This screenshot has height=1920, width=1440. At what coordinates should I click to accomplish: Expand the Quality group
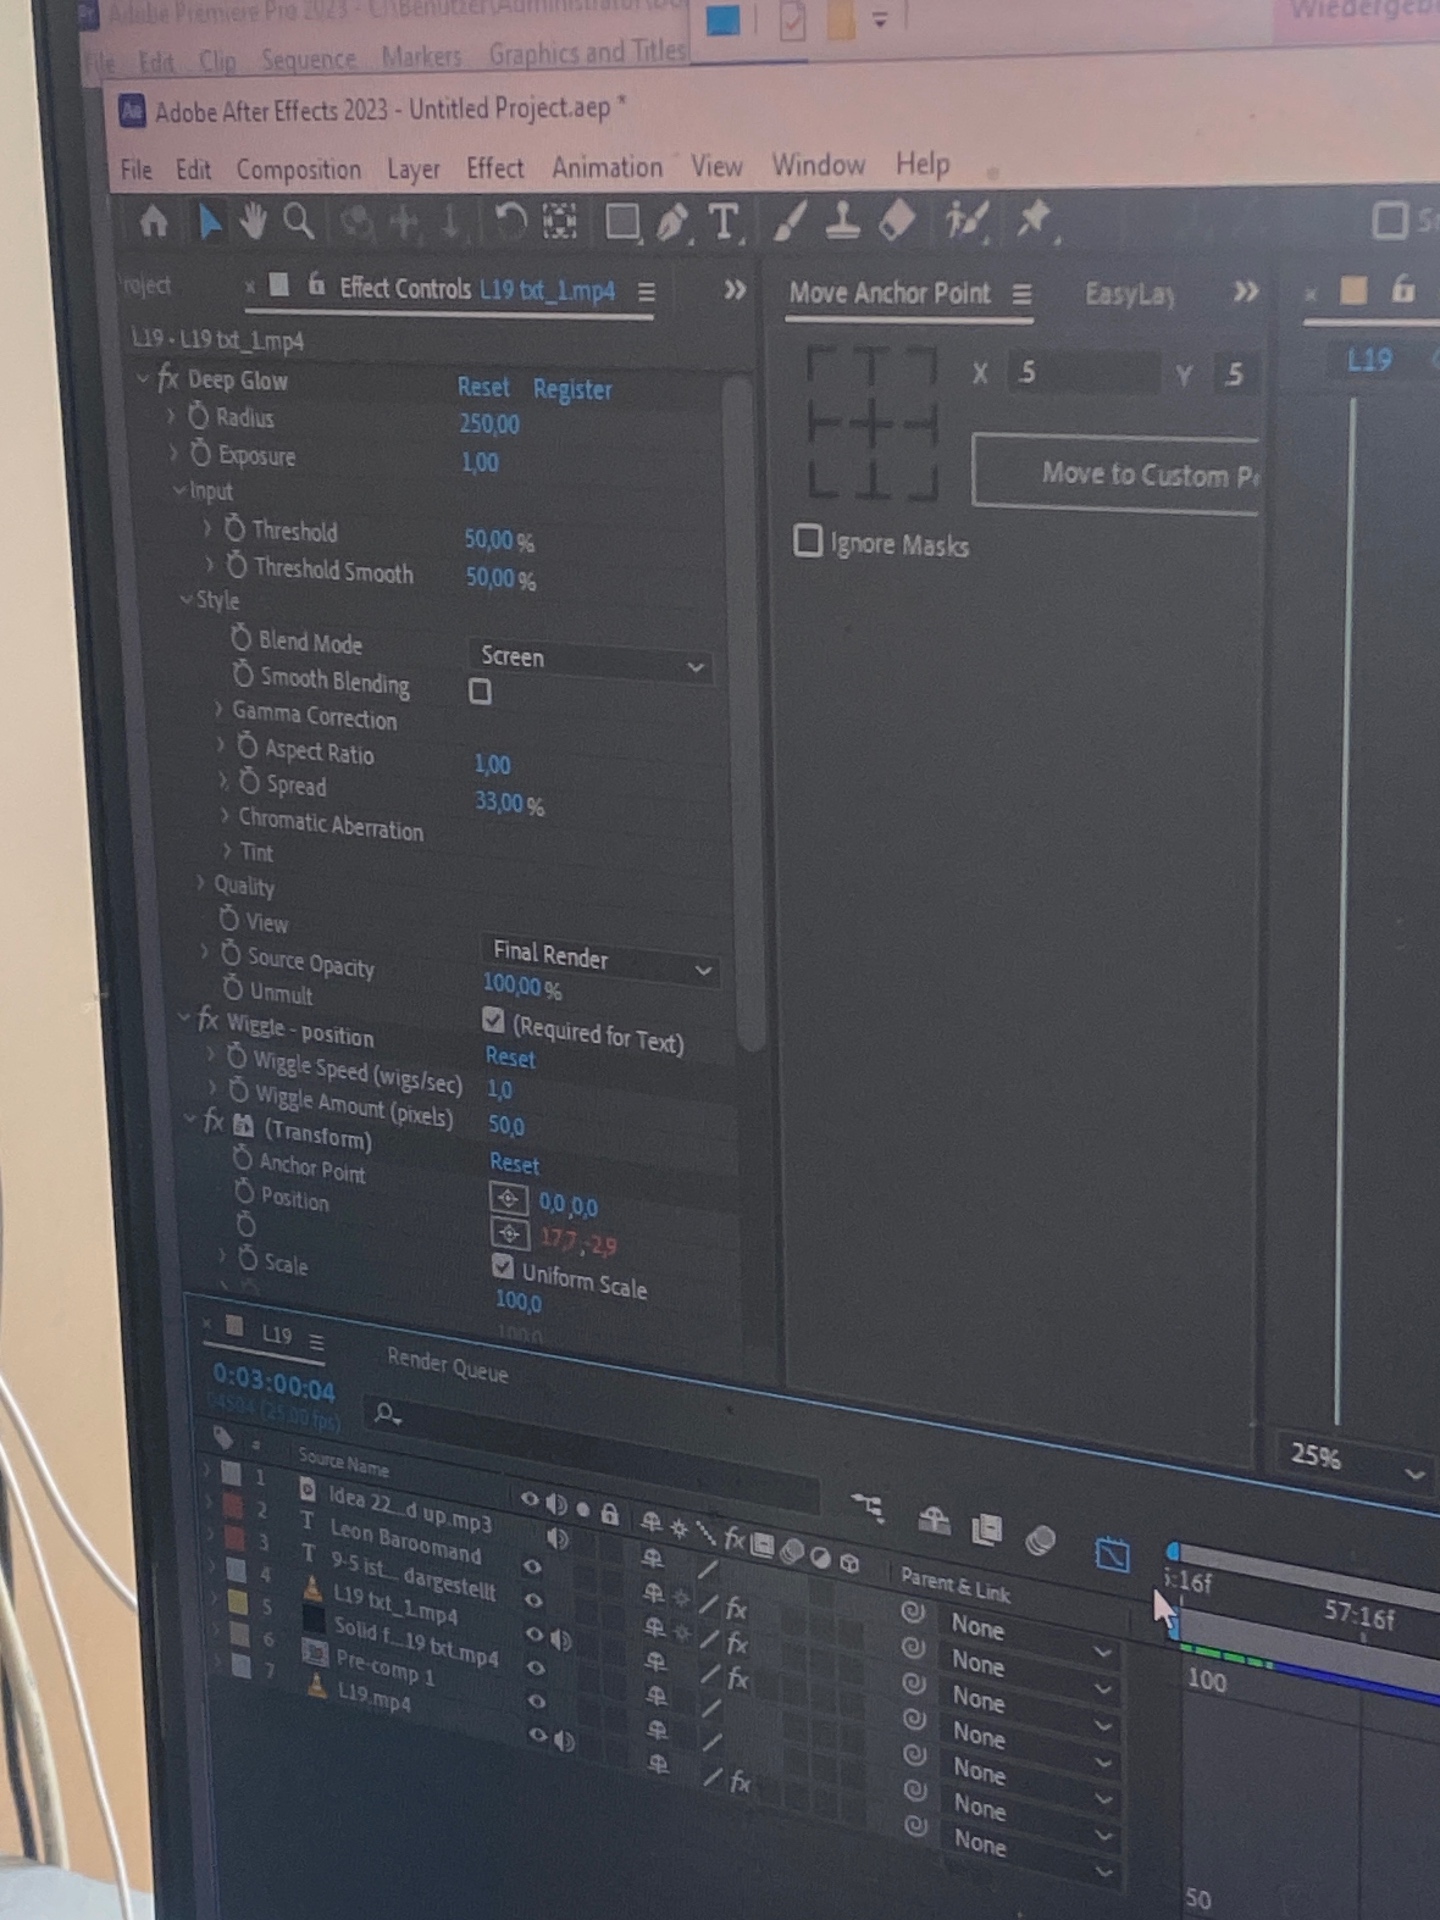201,883
